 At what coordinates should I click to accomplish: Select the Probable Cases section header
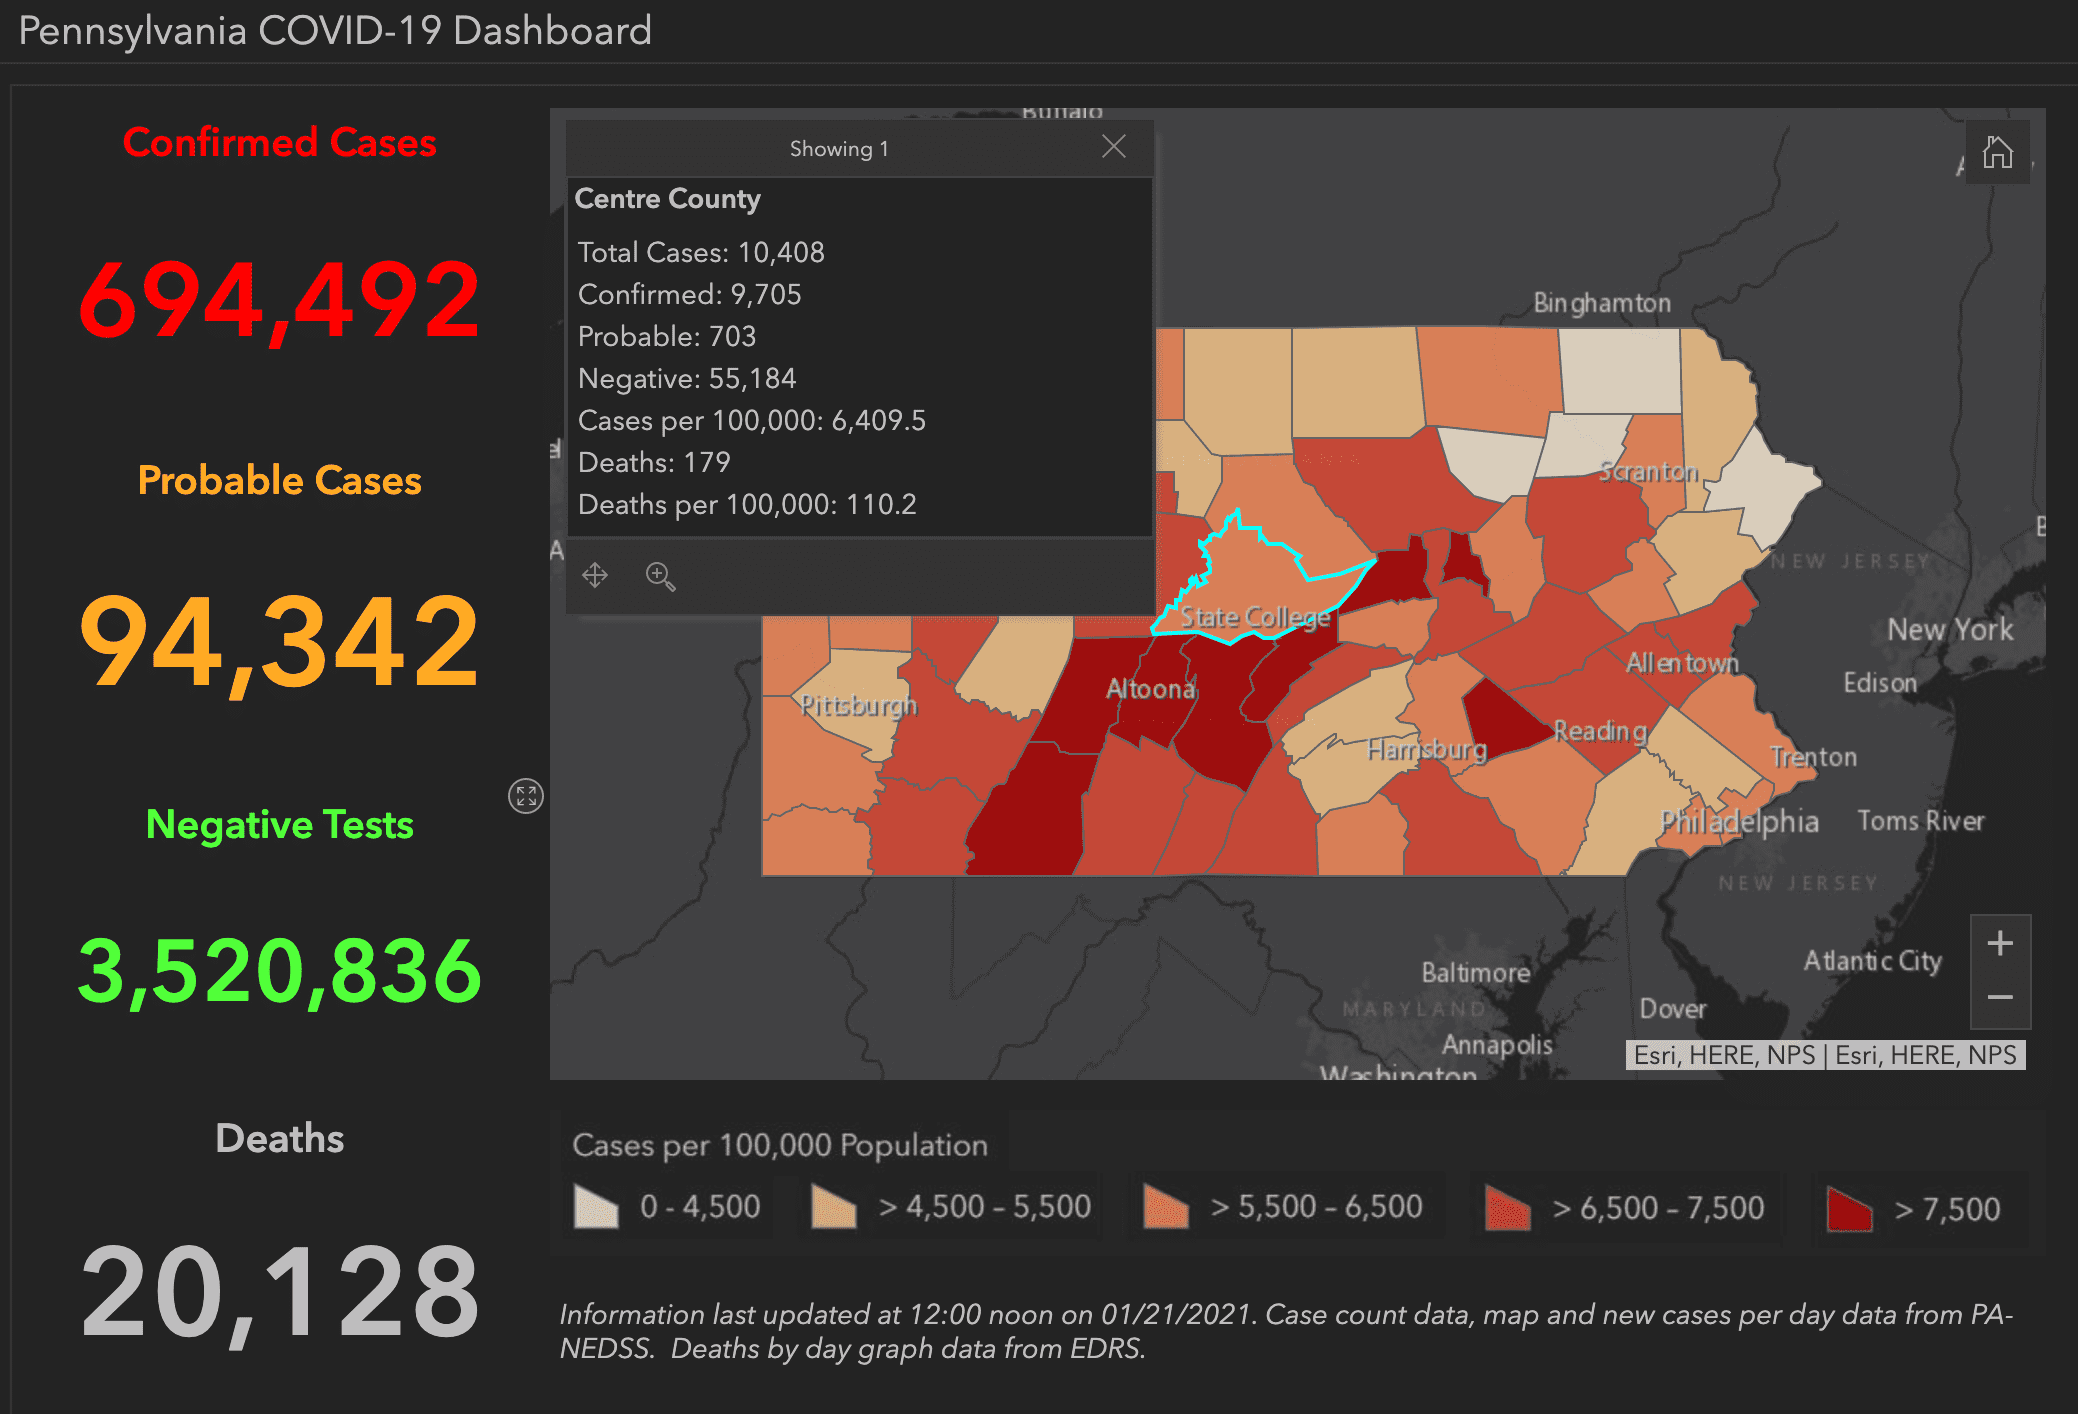coord(279,481)
